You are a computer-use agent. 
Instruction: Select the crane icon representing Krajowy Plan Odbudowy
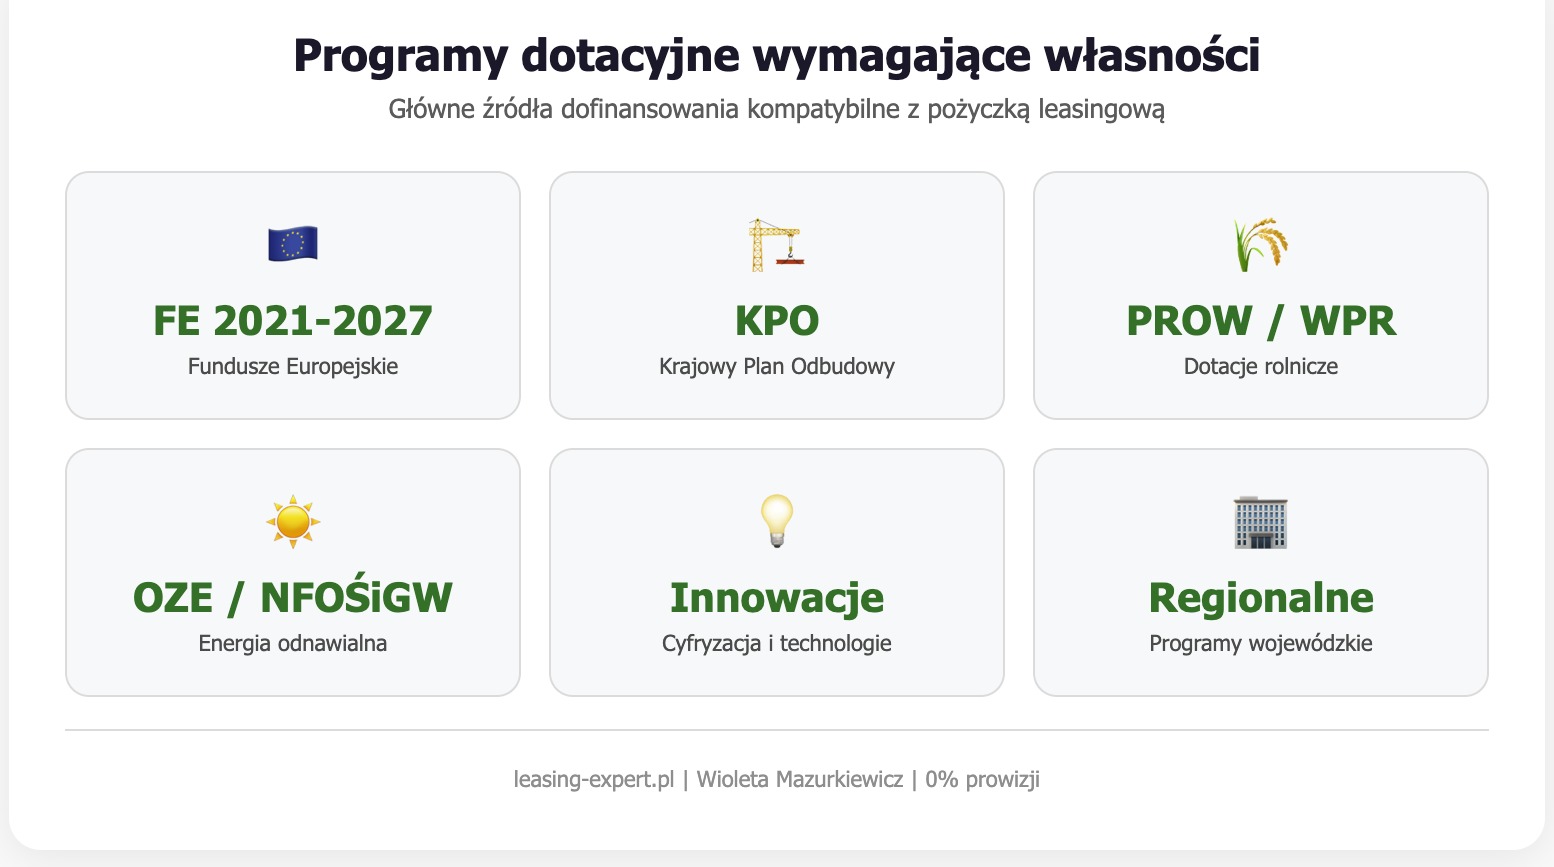(x=776, y=245)
